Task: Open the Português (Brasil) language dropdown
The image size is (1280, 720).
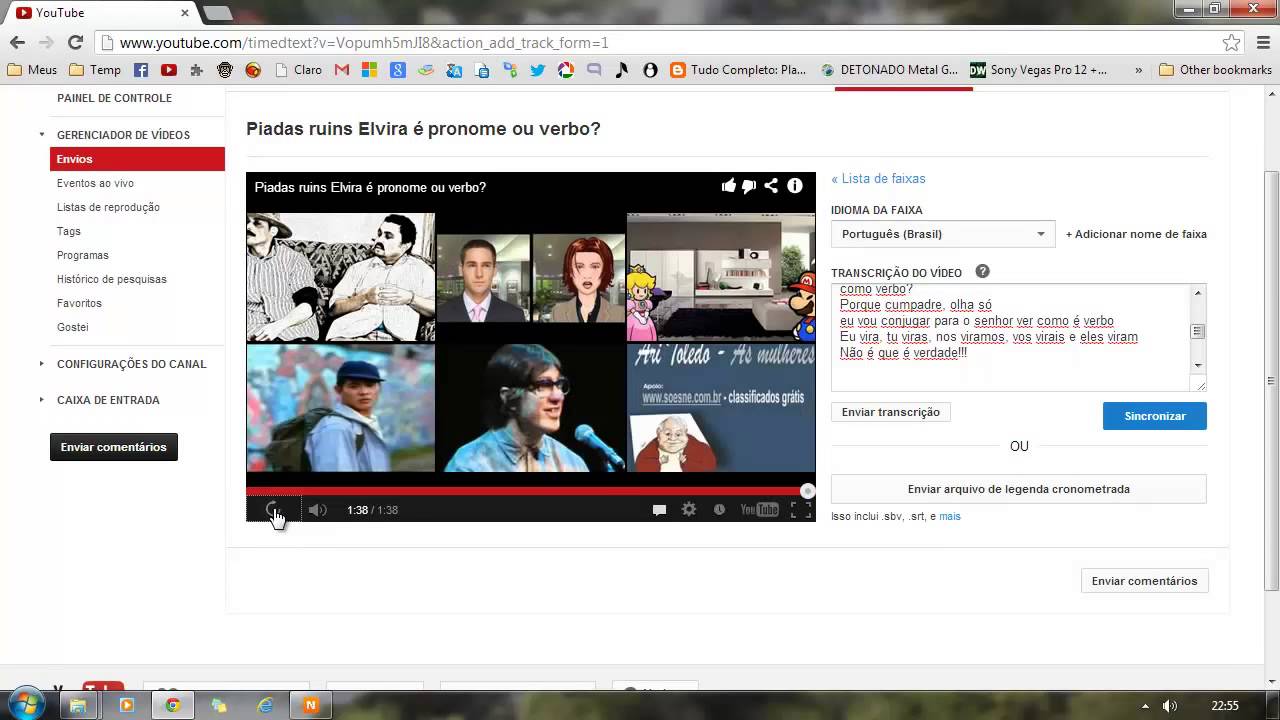Action: (x=942, y=234)
